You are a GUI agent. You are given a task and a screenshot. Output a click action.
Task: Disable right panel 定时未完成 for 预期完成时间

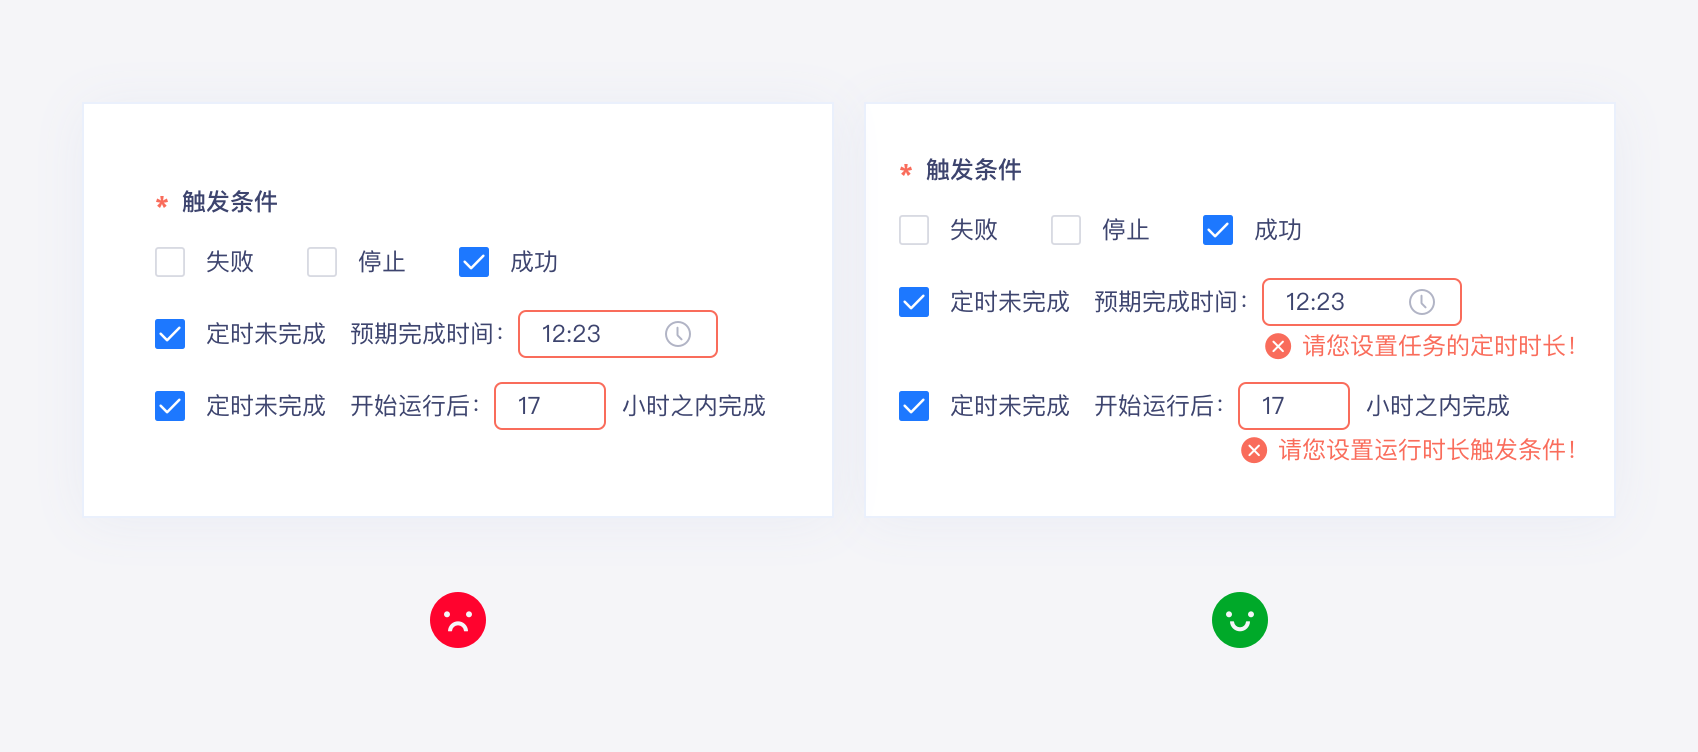[914, 302]
